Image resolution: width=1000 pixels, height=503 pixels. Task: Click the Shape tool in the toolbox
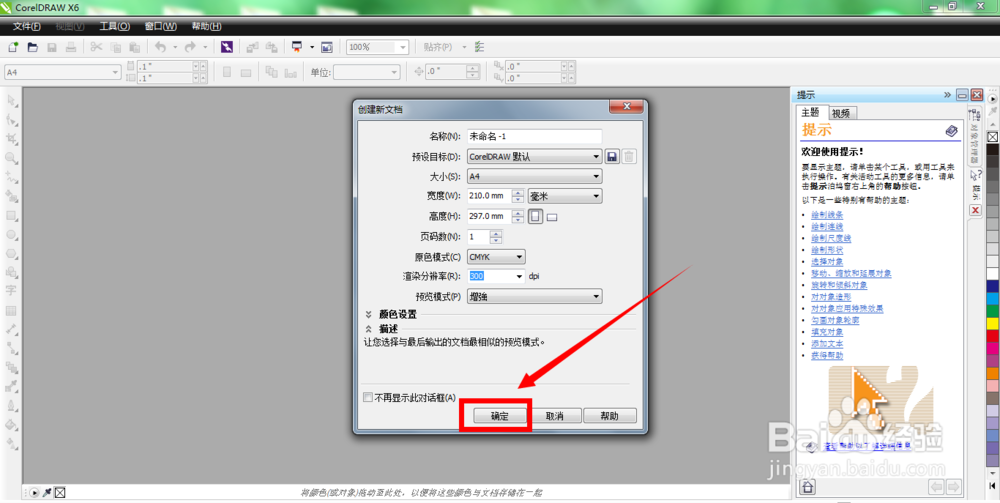pos(11,120)
